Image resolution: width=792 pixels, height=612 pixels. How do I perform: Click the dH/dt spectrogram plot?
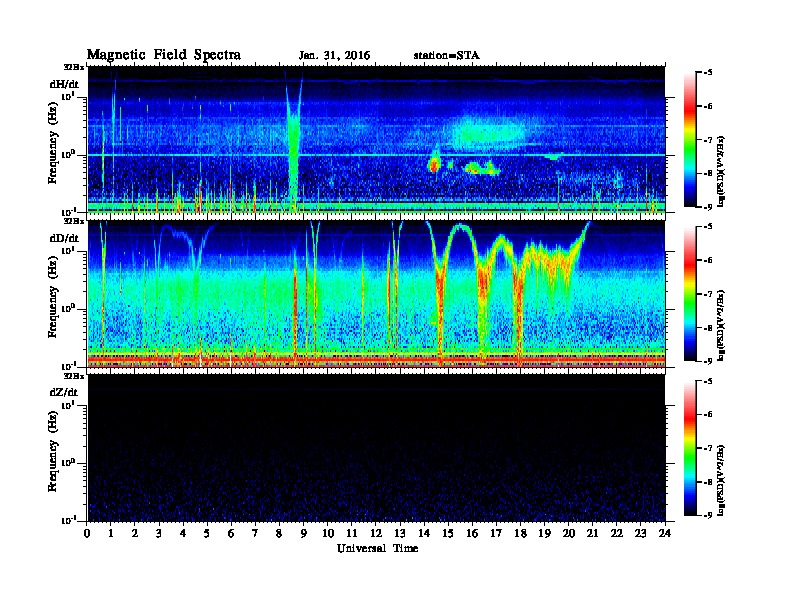(377, 139)
